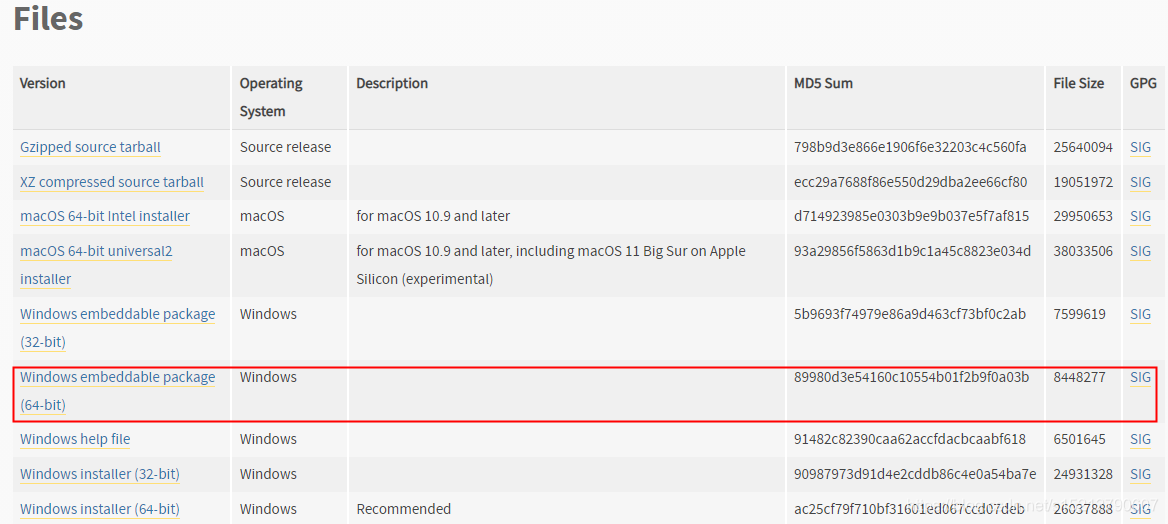The image size is (1168, 524).
Task: Open SIG link for macOS universal2 installer
Action: (x=1140, y=251)
